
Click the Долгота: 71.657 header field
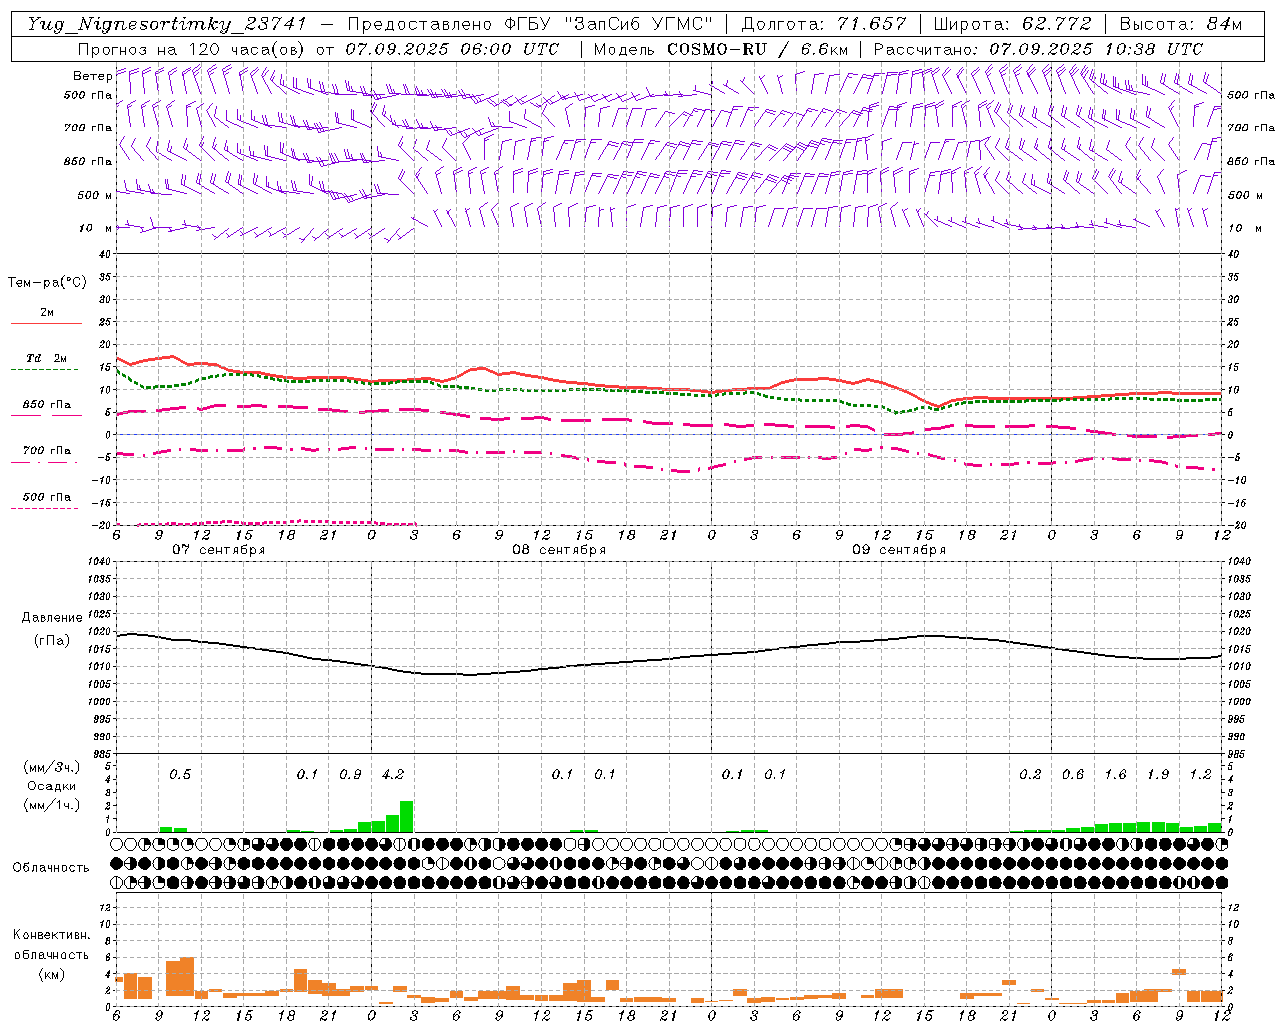[824, 24]
